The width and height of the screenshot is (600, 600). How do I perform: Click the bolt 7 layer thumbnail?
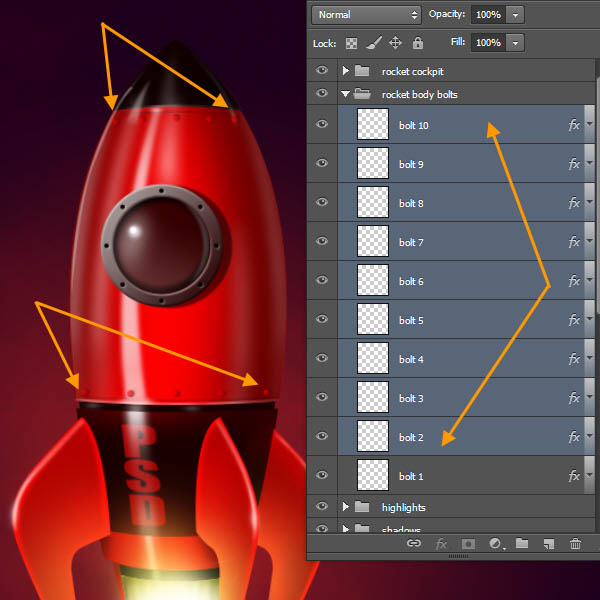(x=373, y=242)
